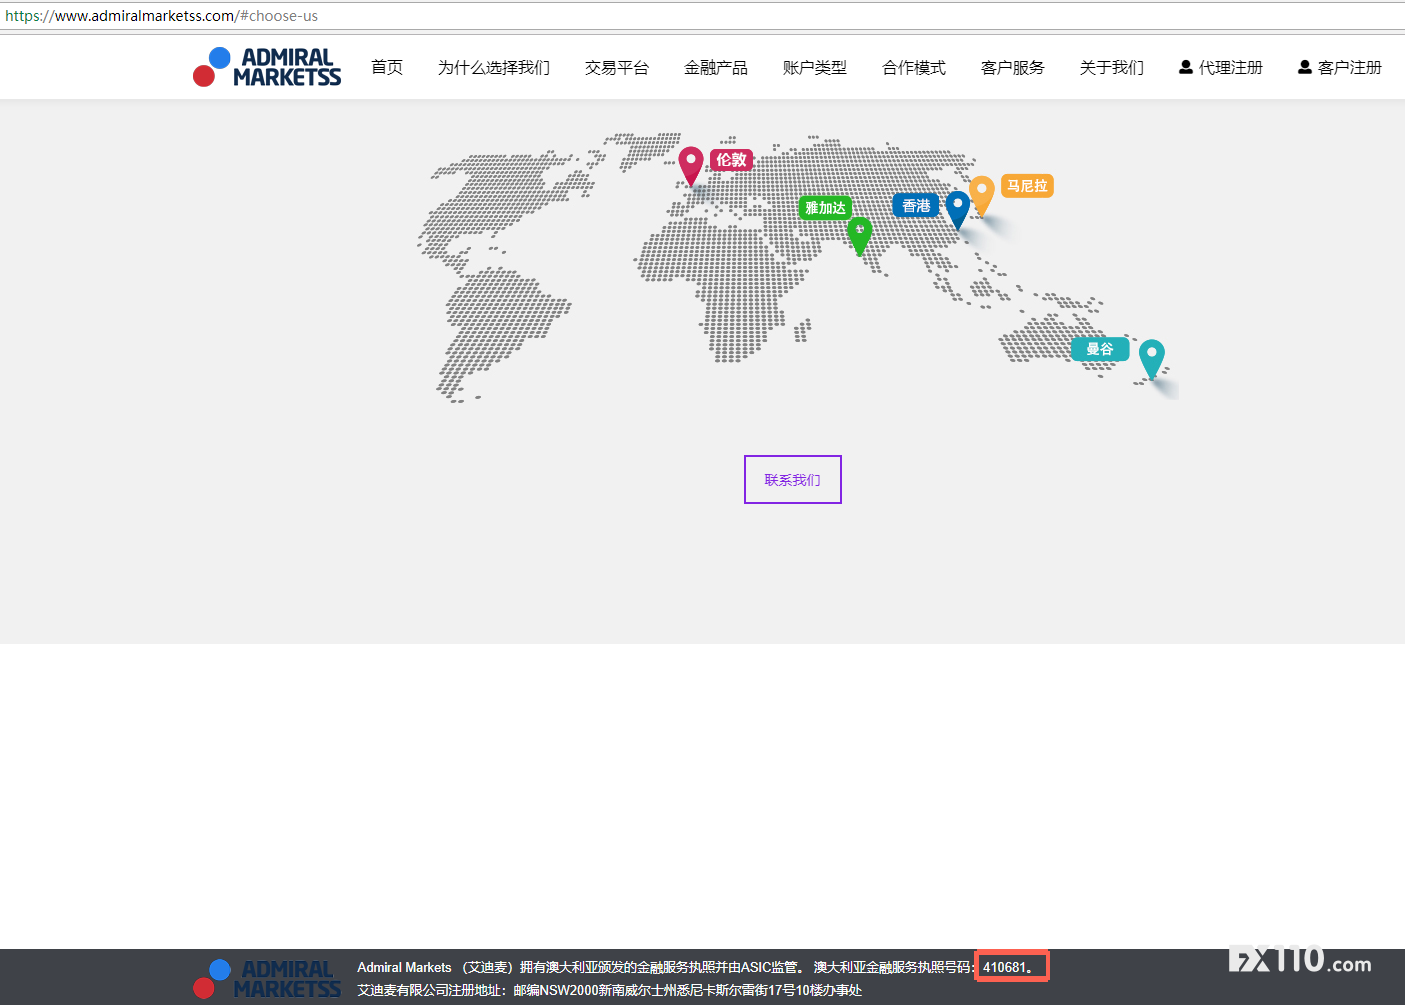Select the 香港 city label
This screenshot has height=1005, width=1405.
click(x=916, y=206)
